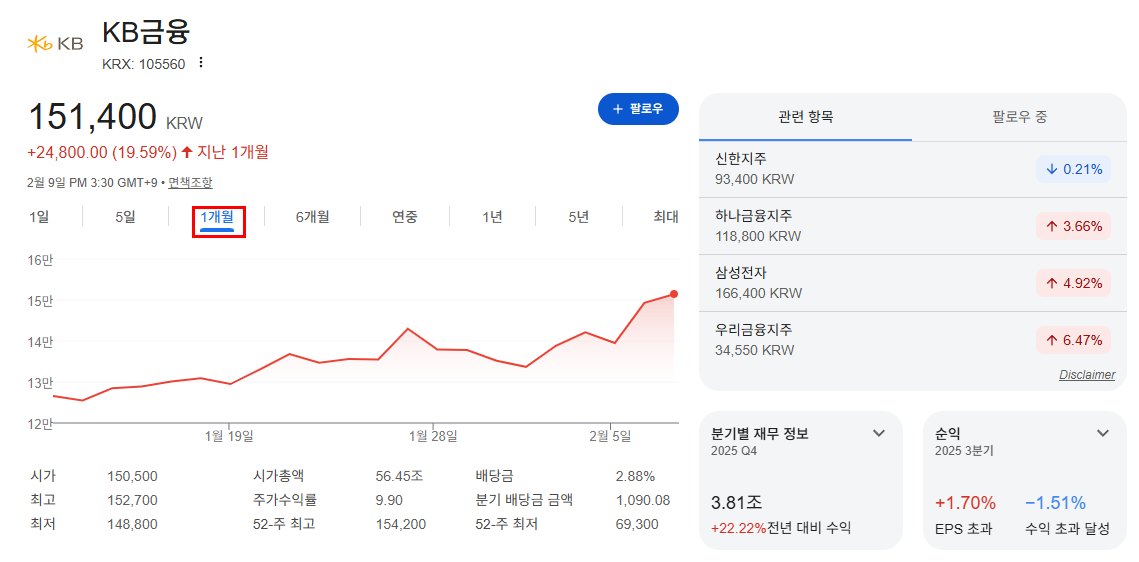The image size is (1139, 562).
Task: Click the 시가총액 value 56.45조
Action: point(399,477)
